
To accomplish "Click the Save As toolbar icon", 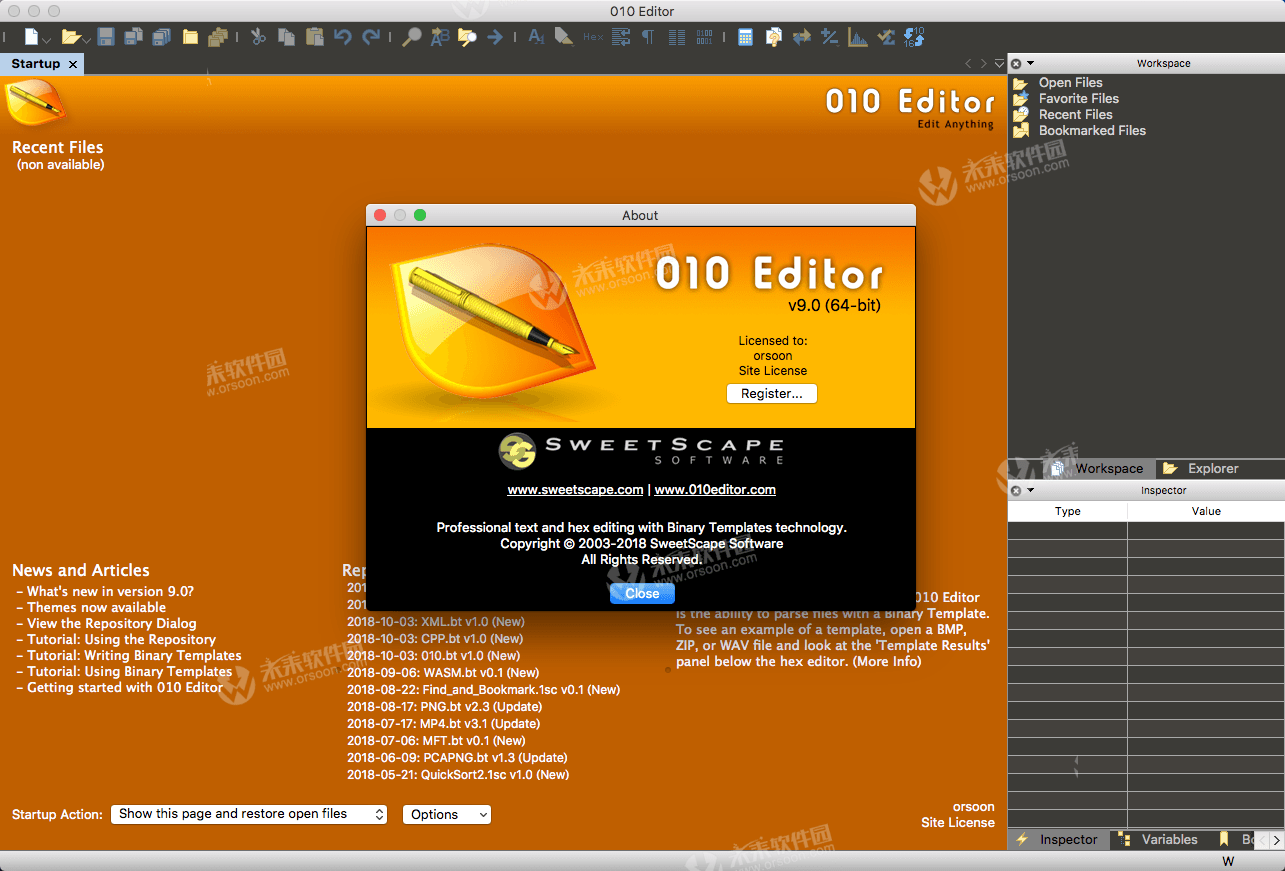I will point(133,37).
